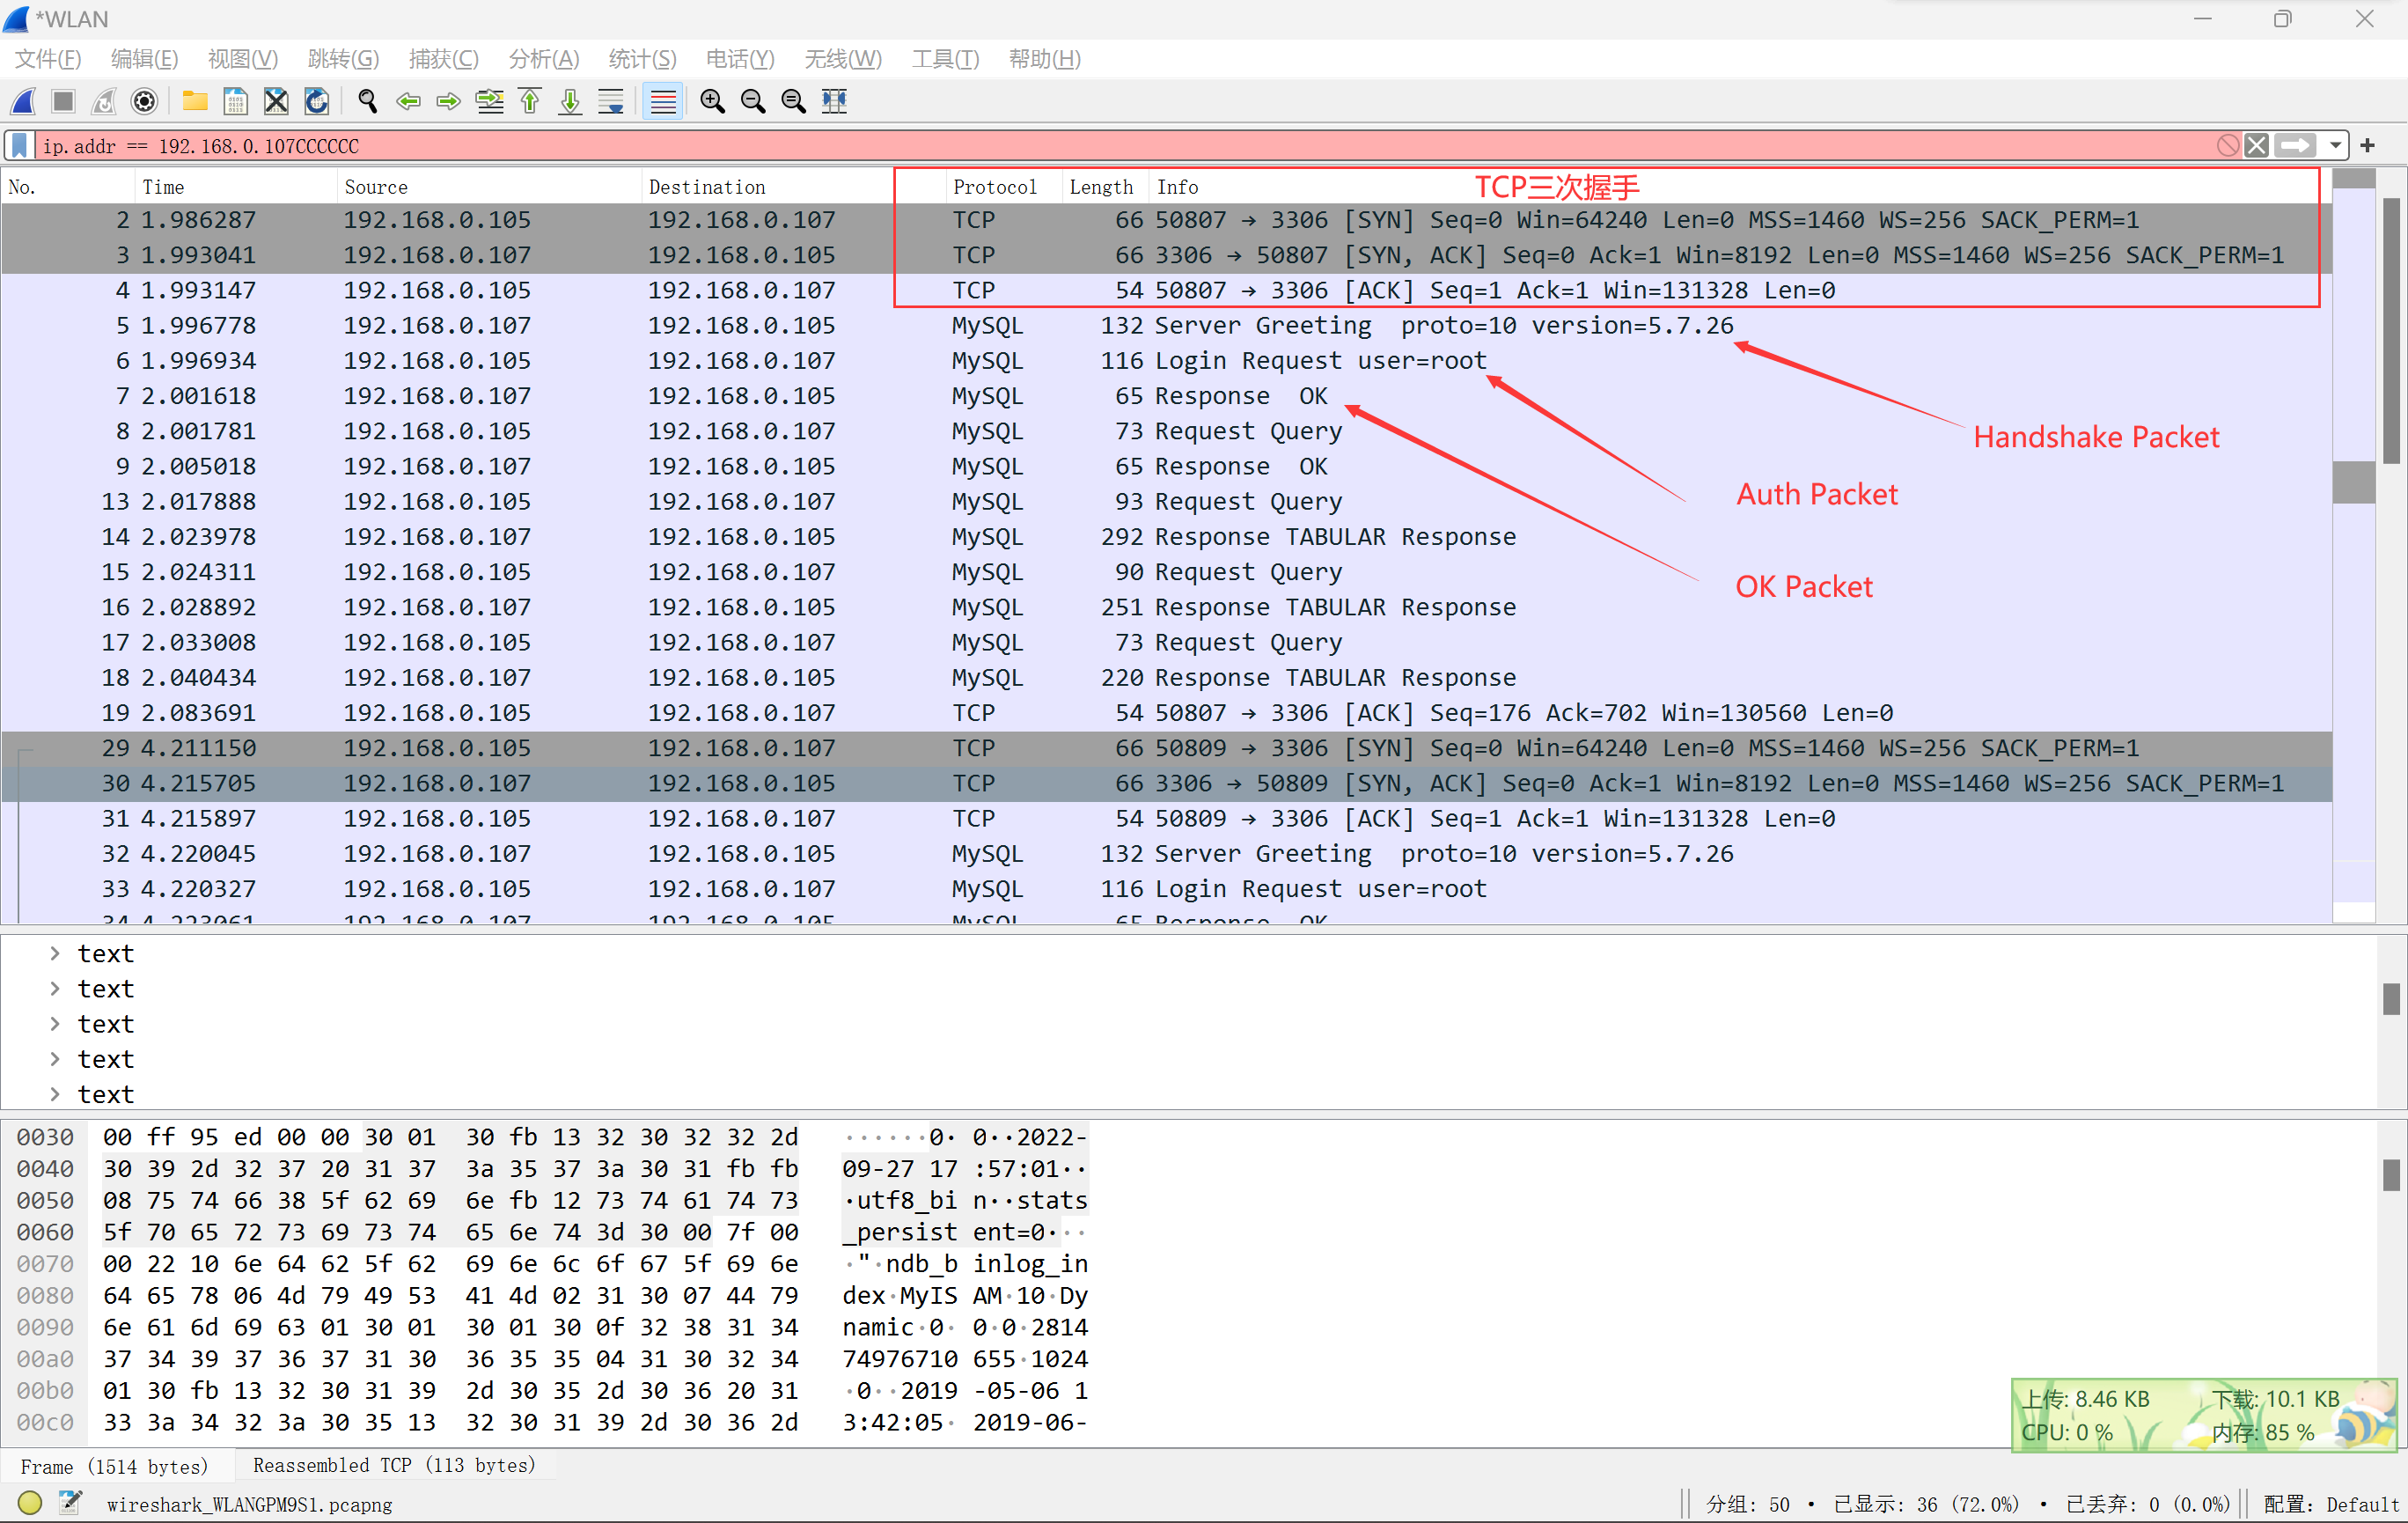Reload this capture file

pyautogui.click(x=316, y=101)
